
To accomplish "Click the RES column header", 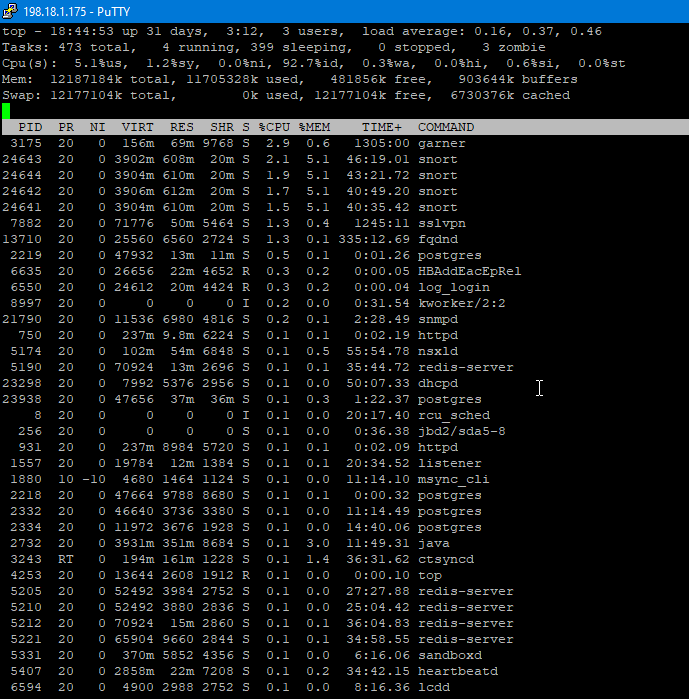I will pyautogui.click(x=182, y=127).
